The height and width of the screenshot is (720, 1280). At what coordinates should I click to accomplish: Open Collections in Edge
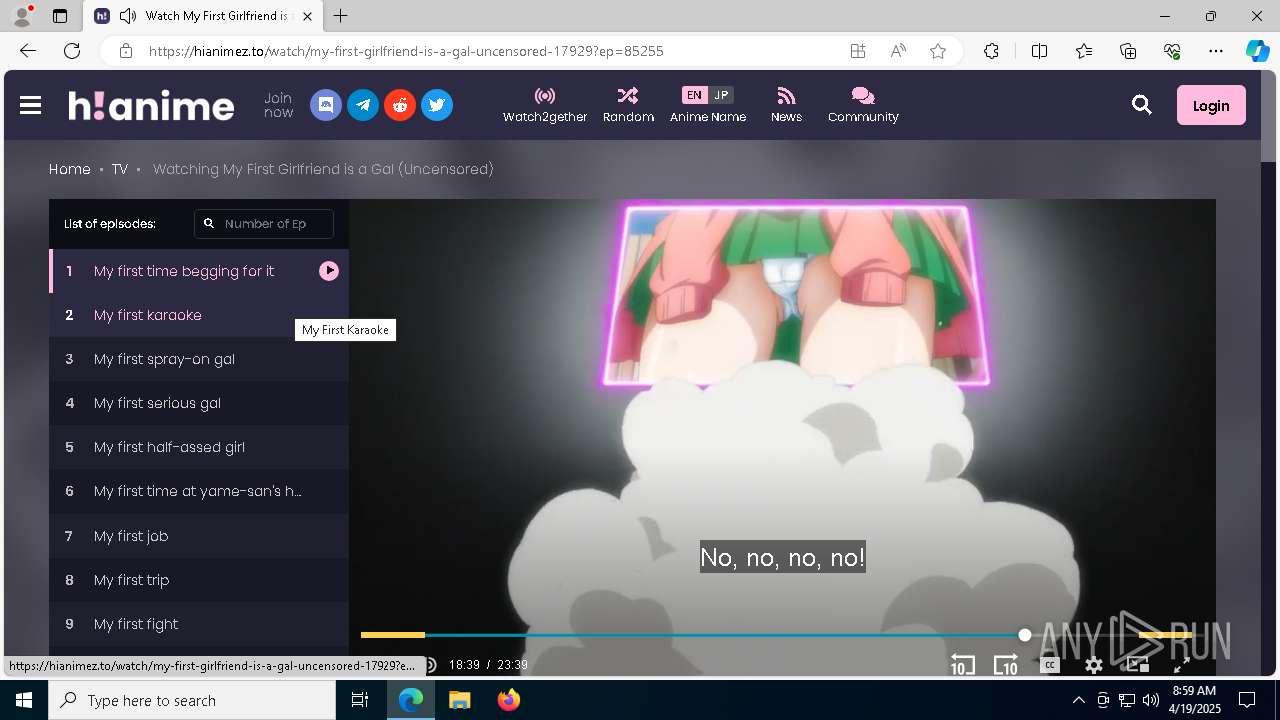[1128, 51]
